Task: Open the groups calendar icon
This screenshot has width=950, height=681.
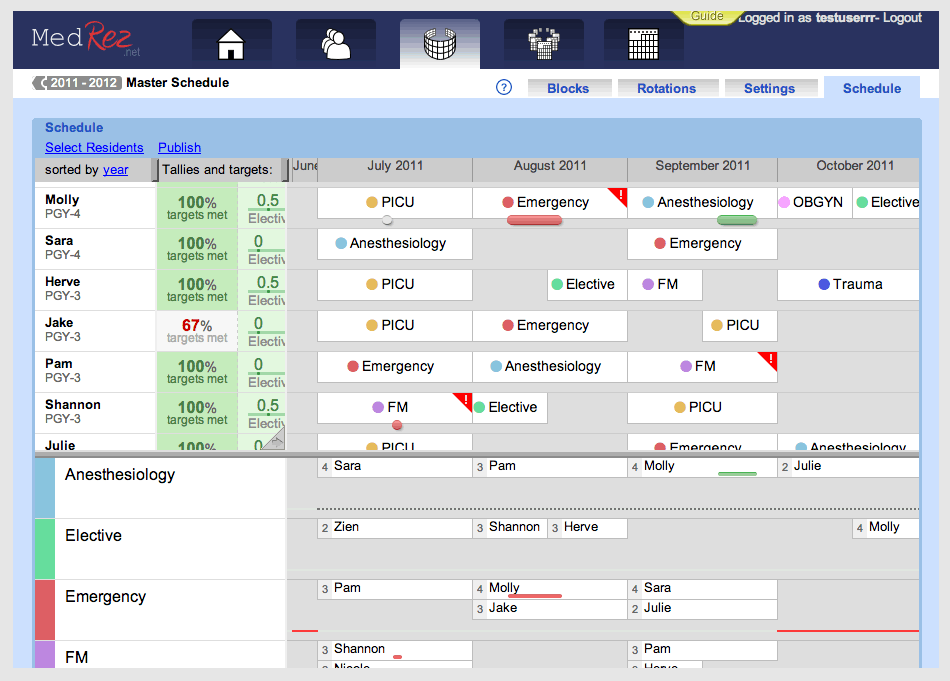Action: point(543,43)
